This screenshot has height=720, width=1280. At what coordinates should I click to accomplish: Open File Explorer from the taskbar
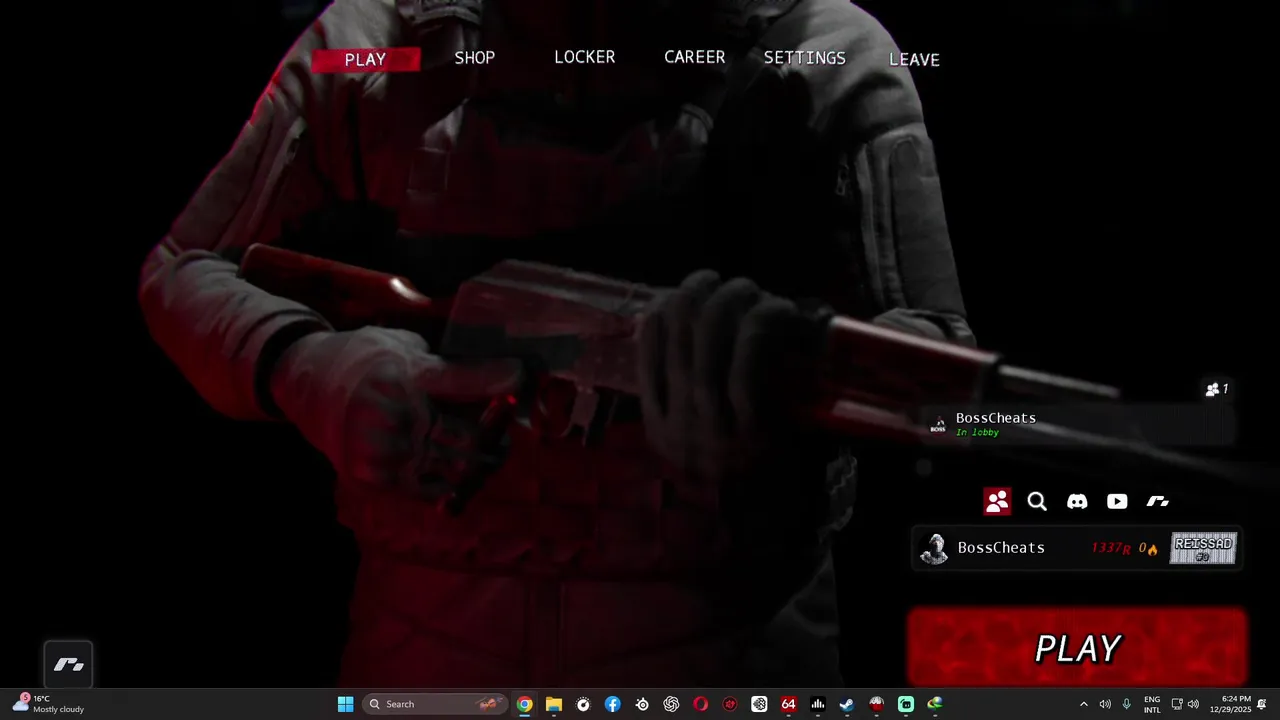pos(554,704)
